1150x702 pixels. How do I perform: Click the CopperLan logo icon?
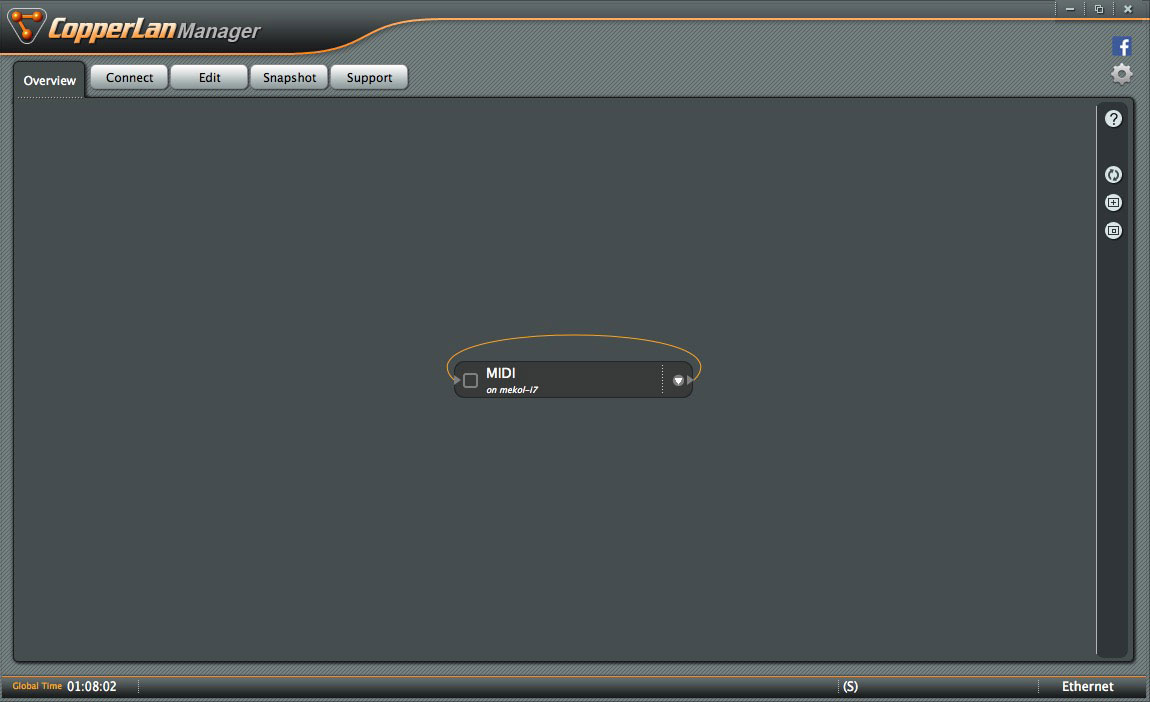tap(25, 27)
